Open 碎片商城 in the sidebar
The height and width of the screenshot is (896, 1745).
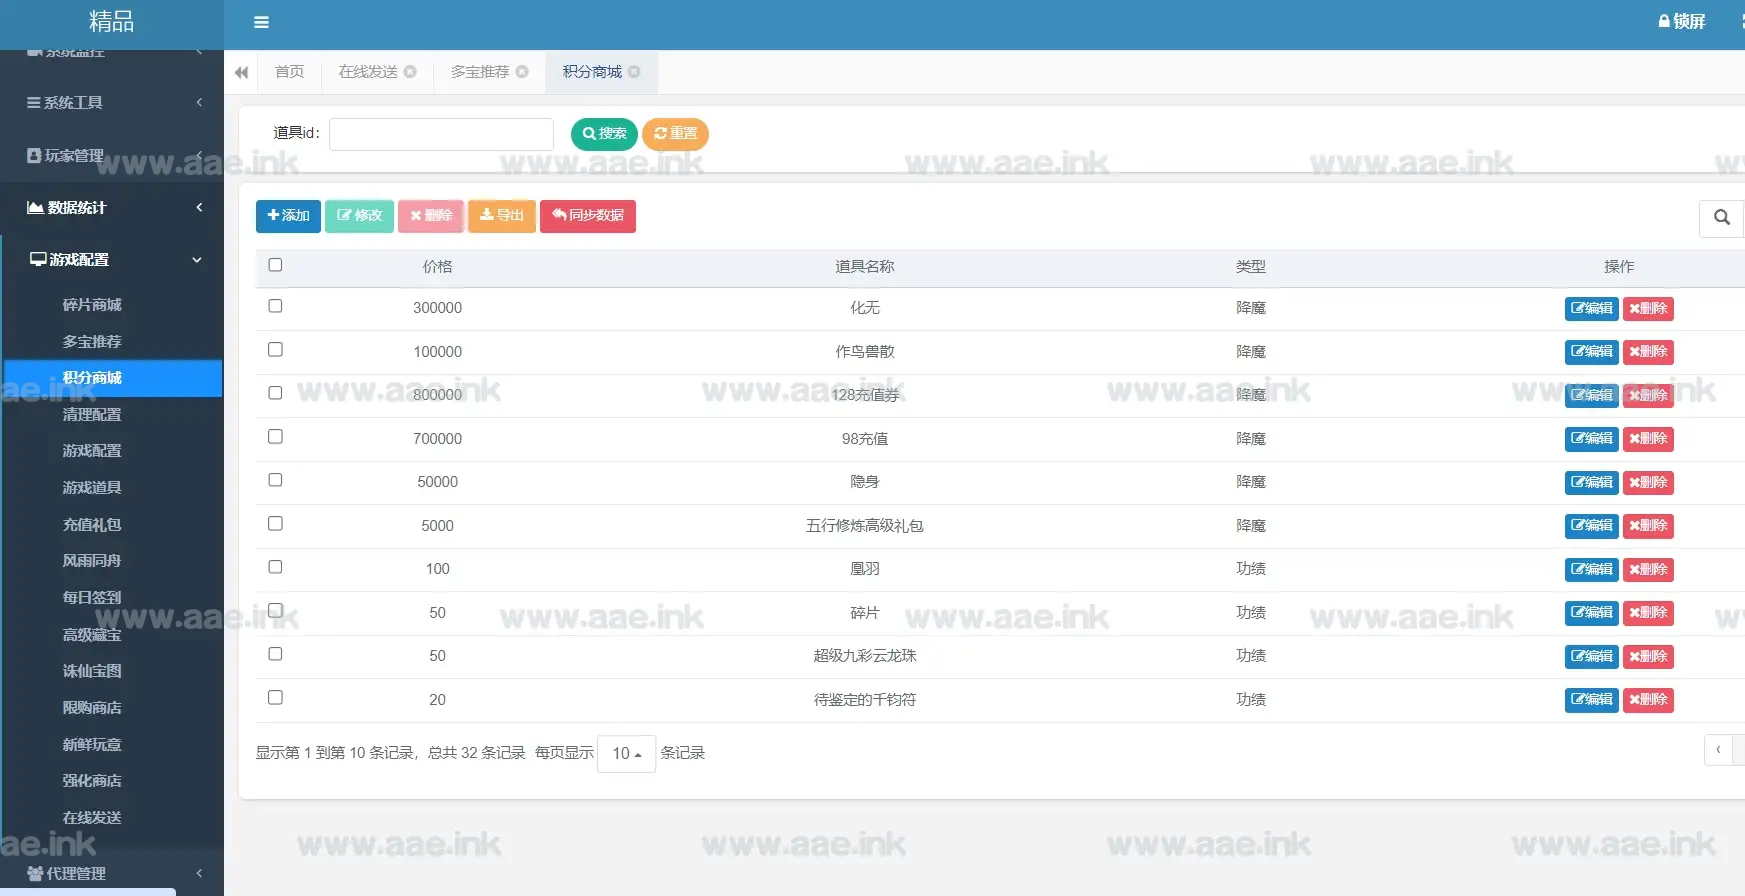(92, 305)
